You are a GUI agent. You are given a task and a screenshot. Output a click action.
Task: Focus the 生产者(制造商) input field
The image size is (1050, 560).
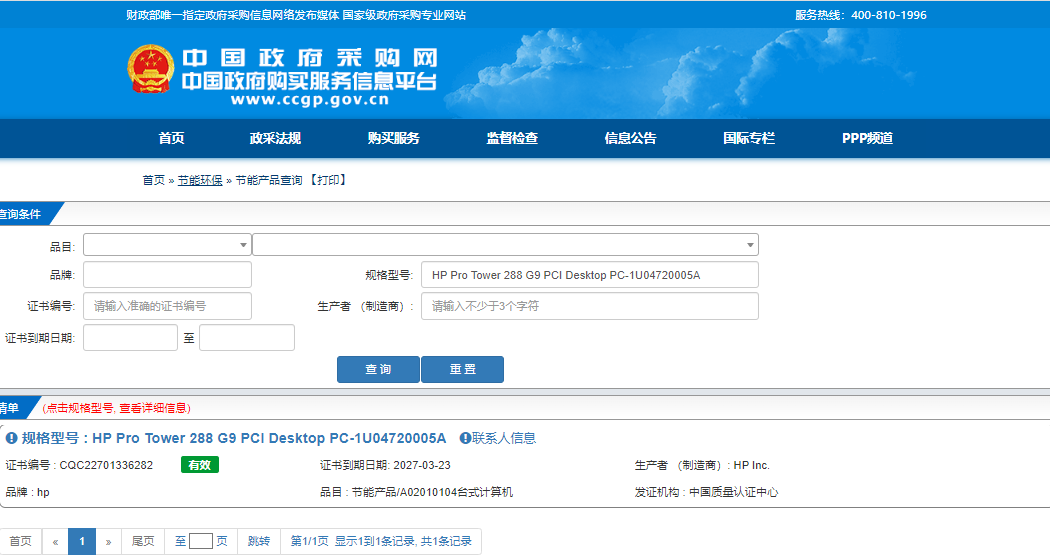(590, 306)
